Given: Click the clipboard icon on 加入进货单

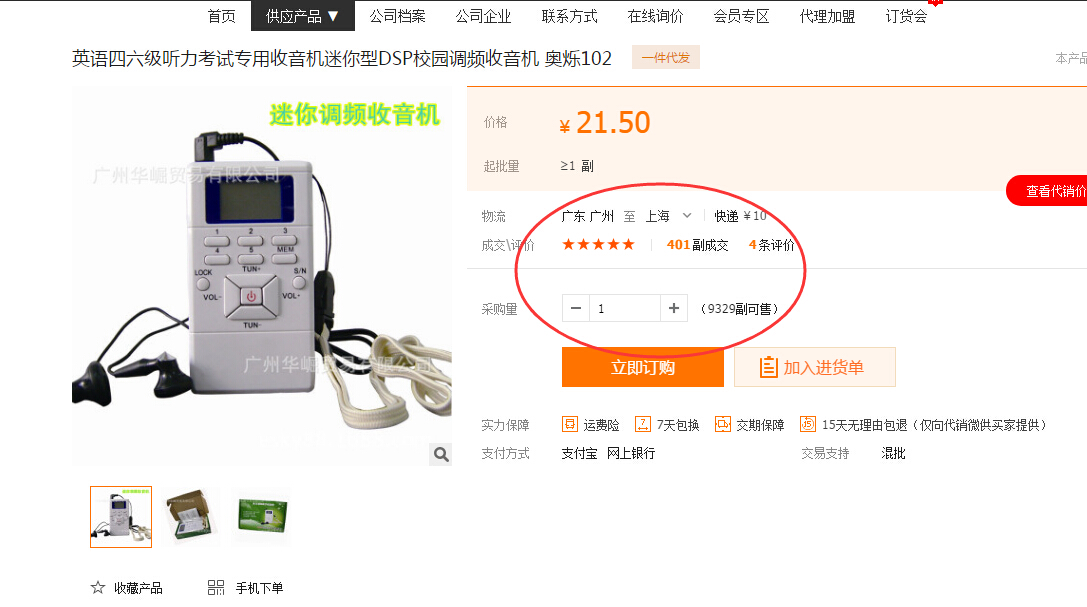Looking at the screenshot, I should point(768,367).
